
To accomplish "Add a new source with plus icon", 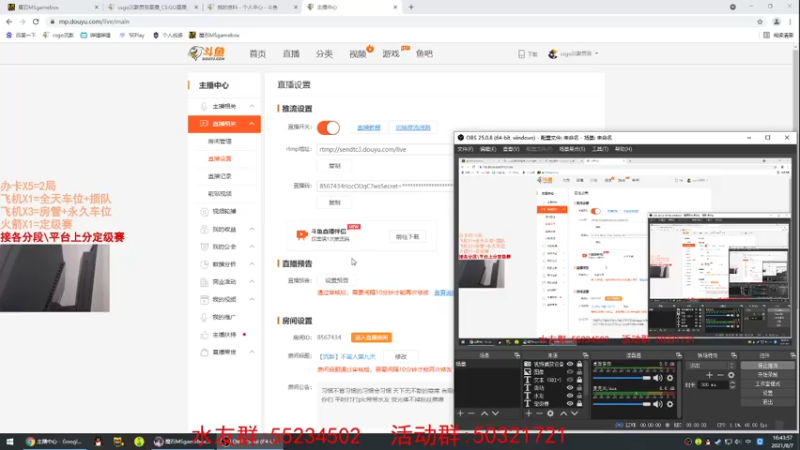I will pyautogui.click(x=529, y=413).
